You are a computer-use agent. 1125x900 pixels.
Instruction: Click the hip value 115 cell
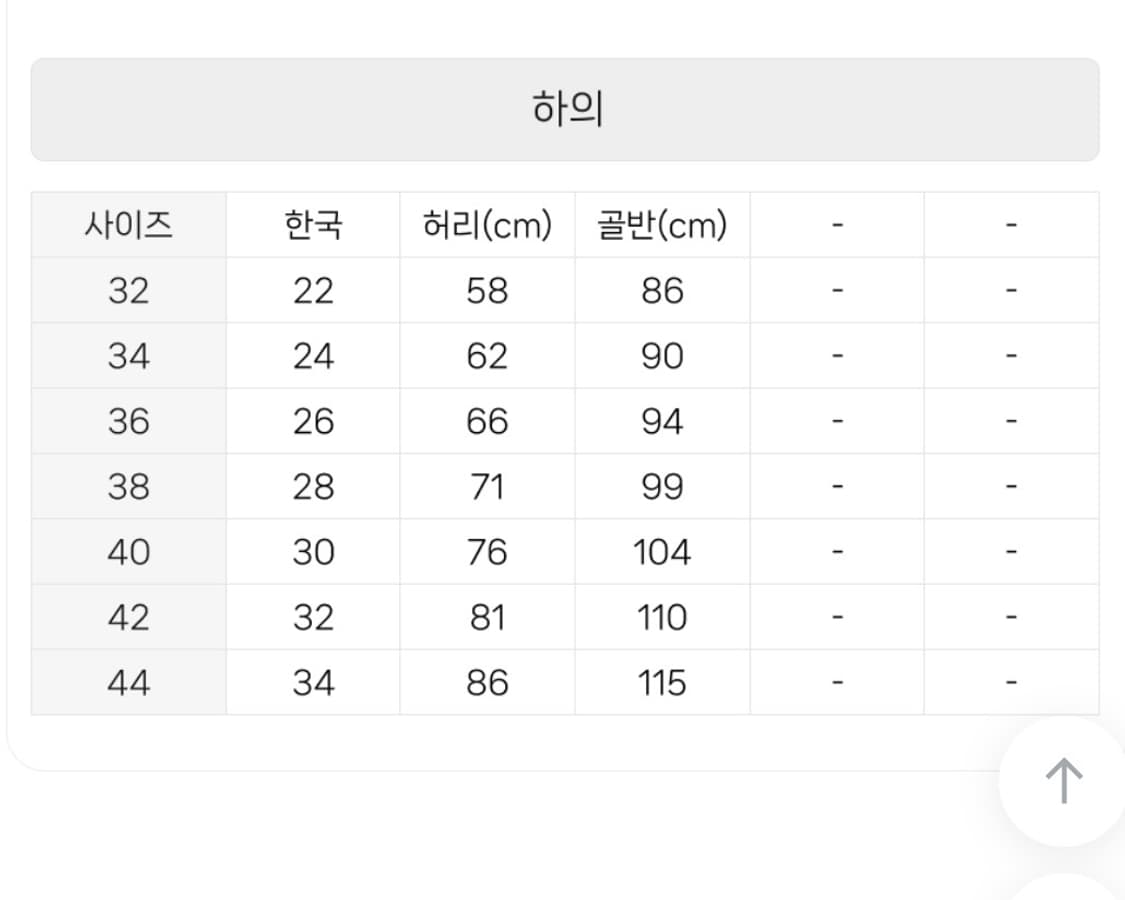pyautogui.click(x=661, y=683)
